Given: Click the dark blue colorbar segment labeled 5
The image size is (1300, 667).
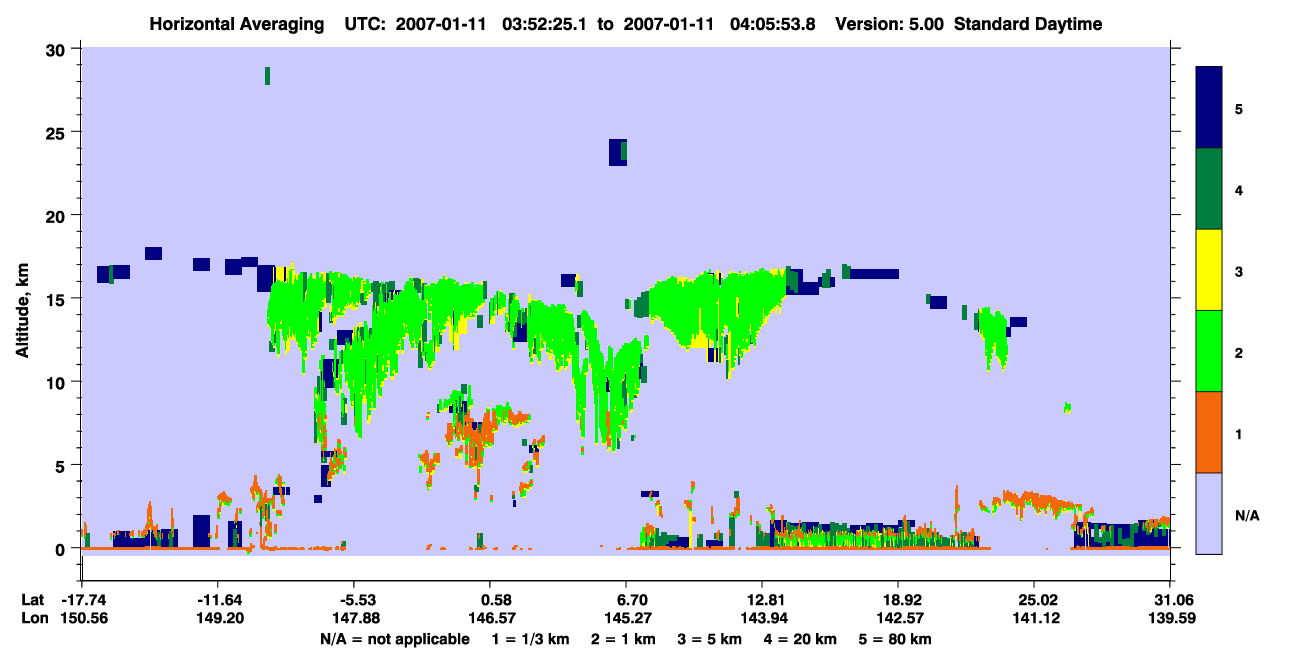Looking at the screenshot, I should point(1209,107).
